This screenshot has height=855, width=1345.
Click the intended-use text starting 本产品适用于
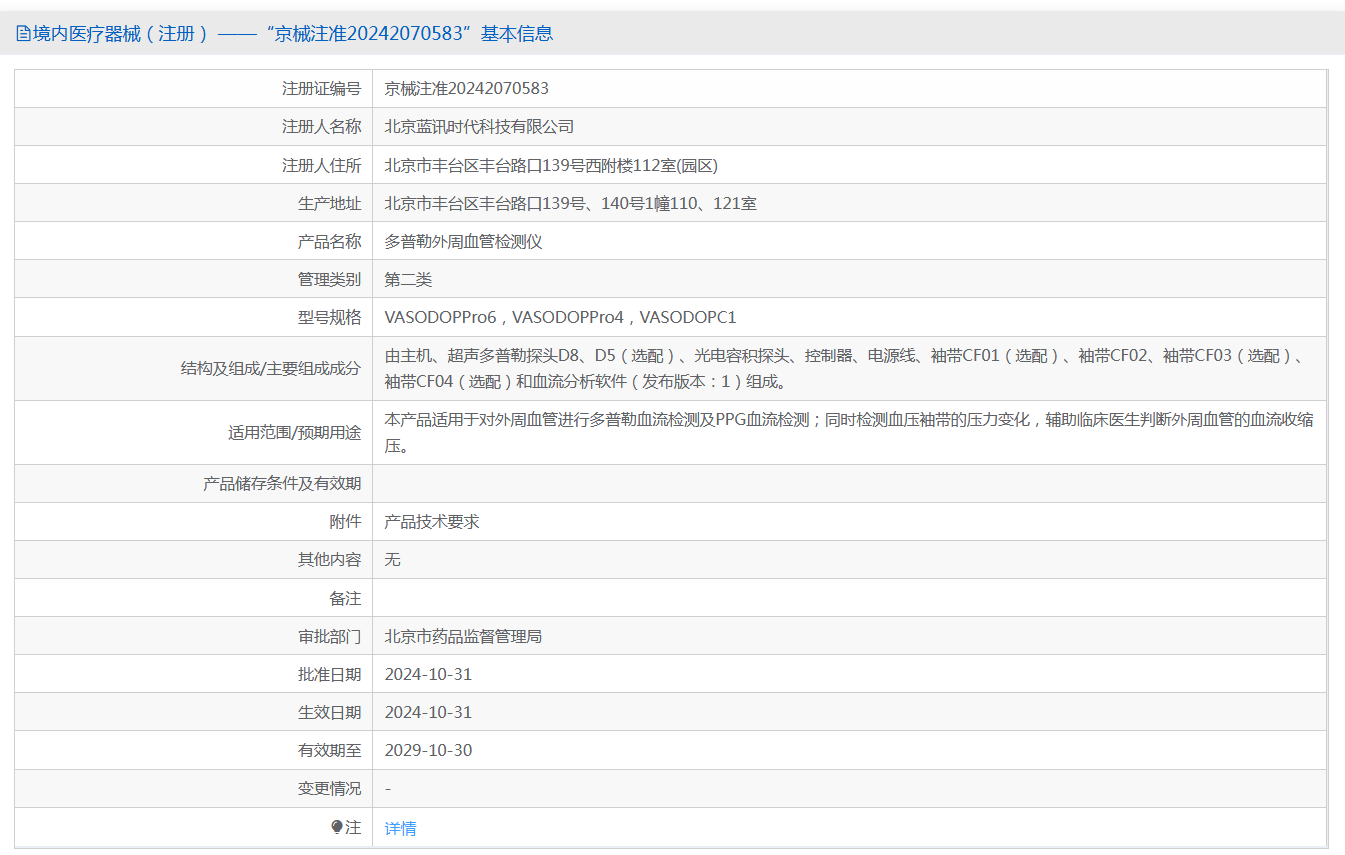(x=849, y=432)
